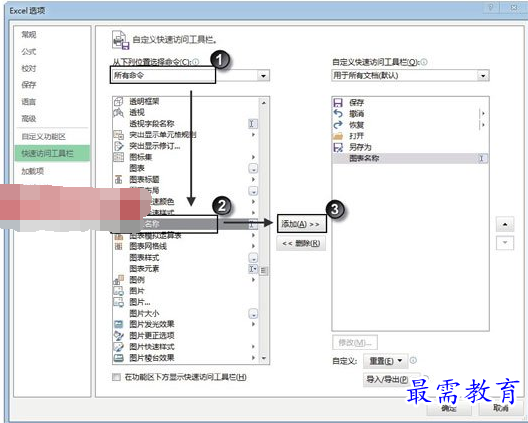This screenshot has height=423, width=528.
Task: Click info icon beside 从下列位置选择命令
Action: [x=196, y=62]
